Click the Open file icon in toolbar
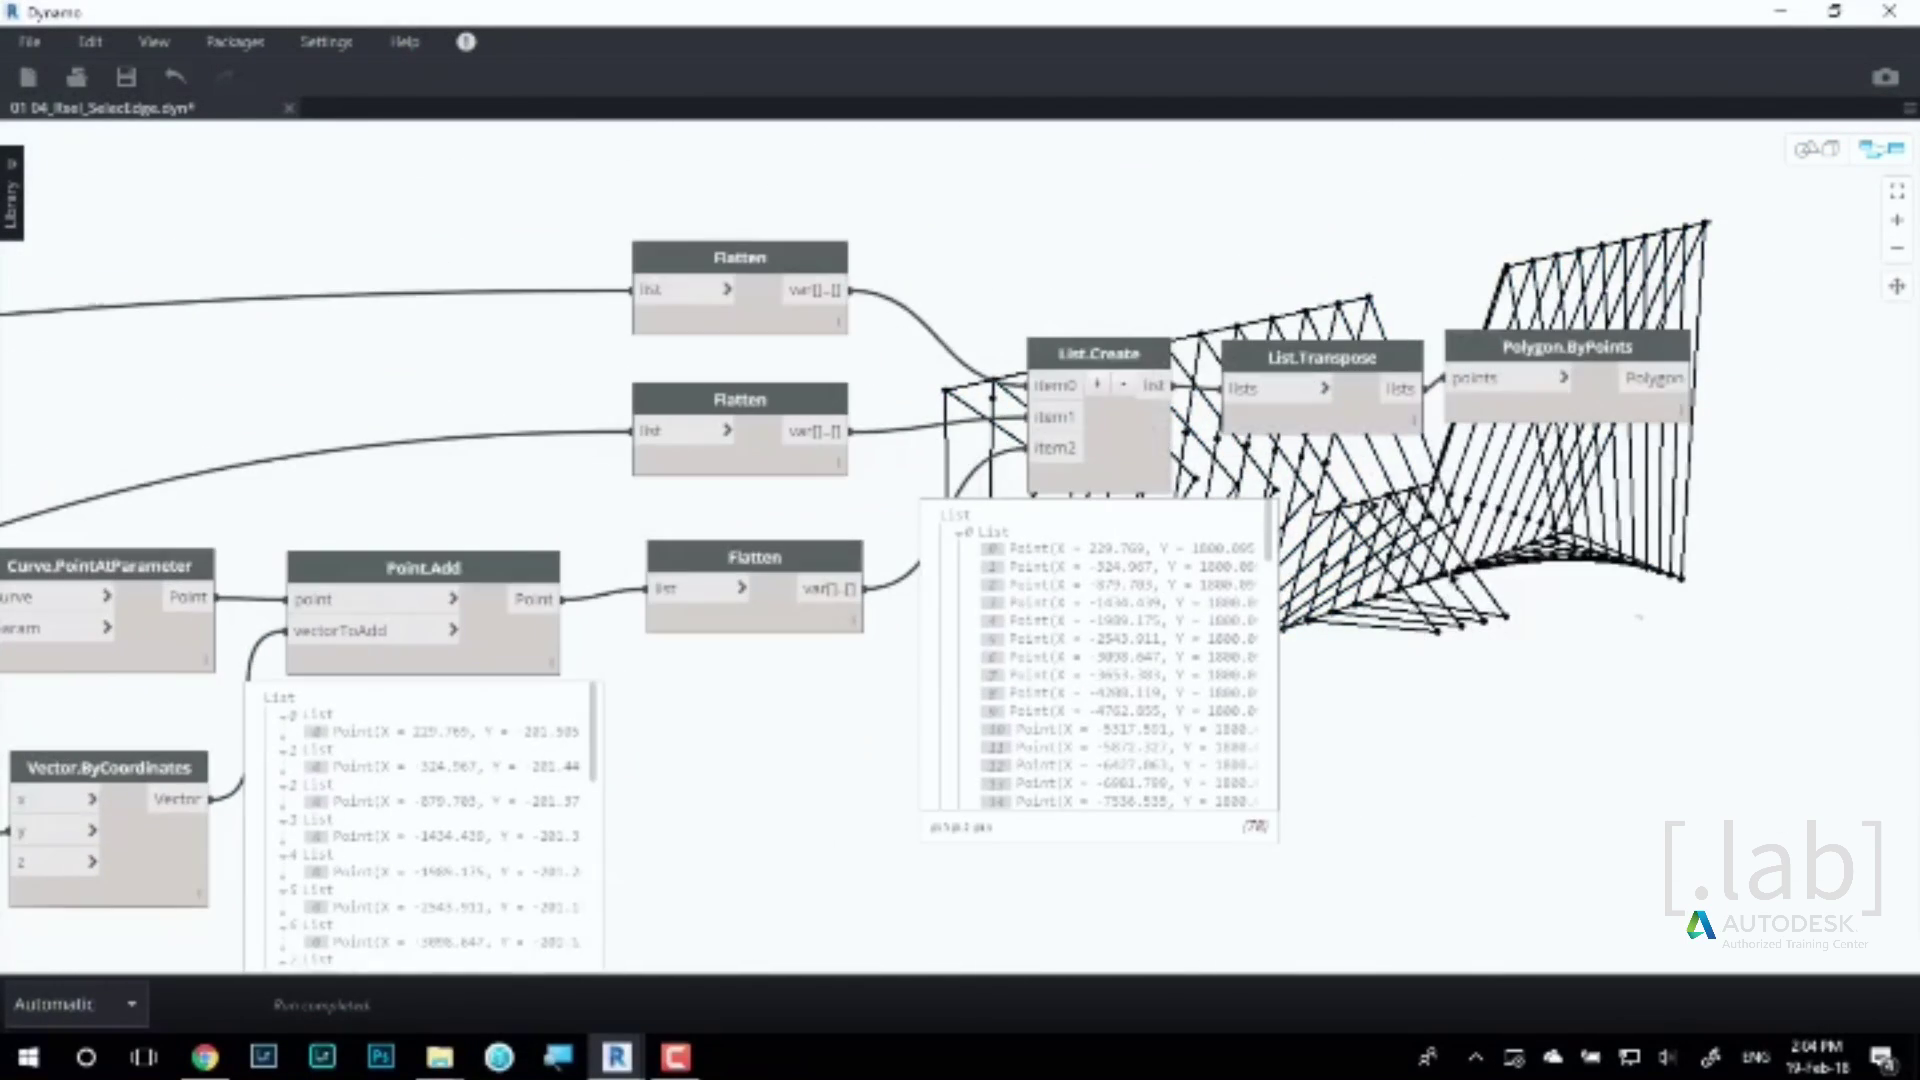The height and width of the screenshot is (1080, 1920). [77, 77]
